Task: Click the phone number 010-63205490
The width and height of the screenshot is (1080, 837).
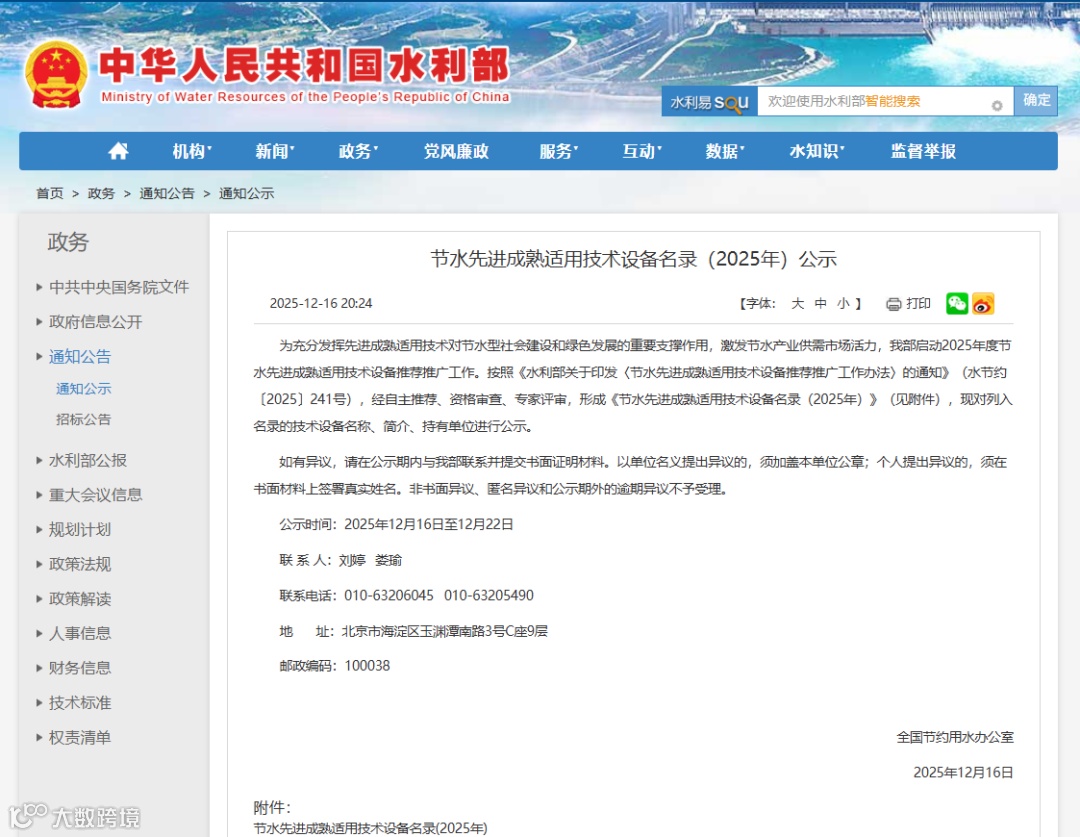Action: point(489,595)
